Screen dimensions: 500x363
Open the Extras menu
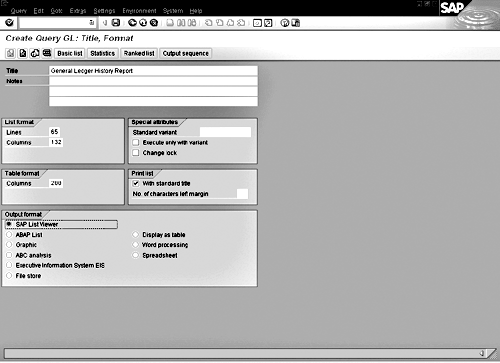[78, 11]
